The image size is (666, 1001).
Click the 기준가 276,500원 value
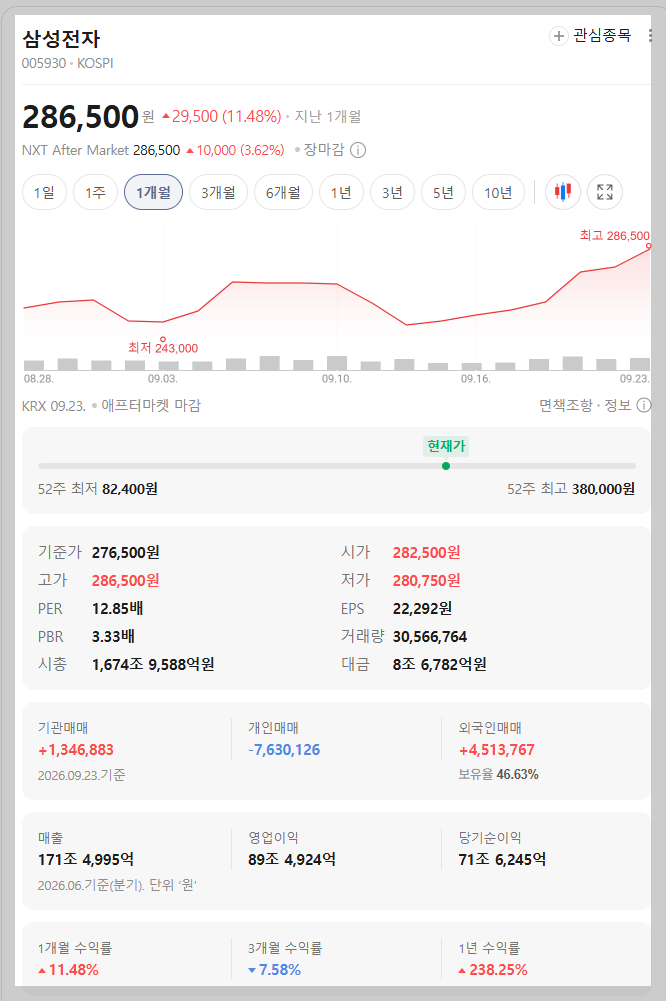tap(126, 552)
